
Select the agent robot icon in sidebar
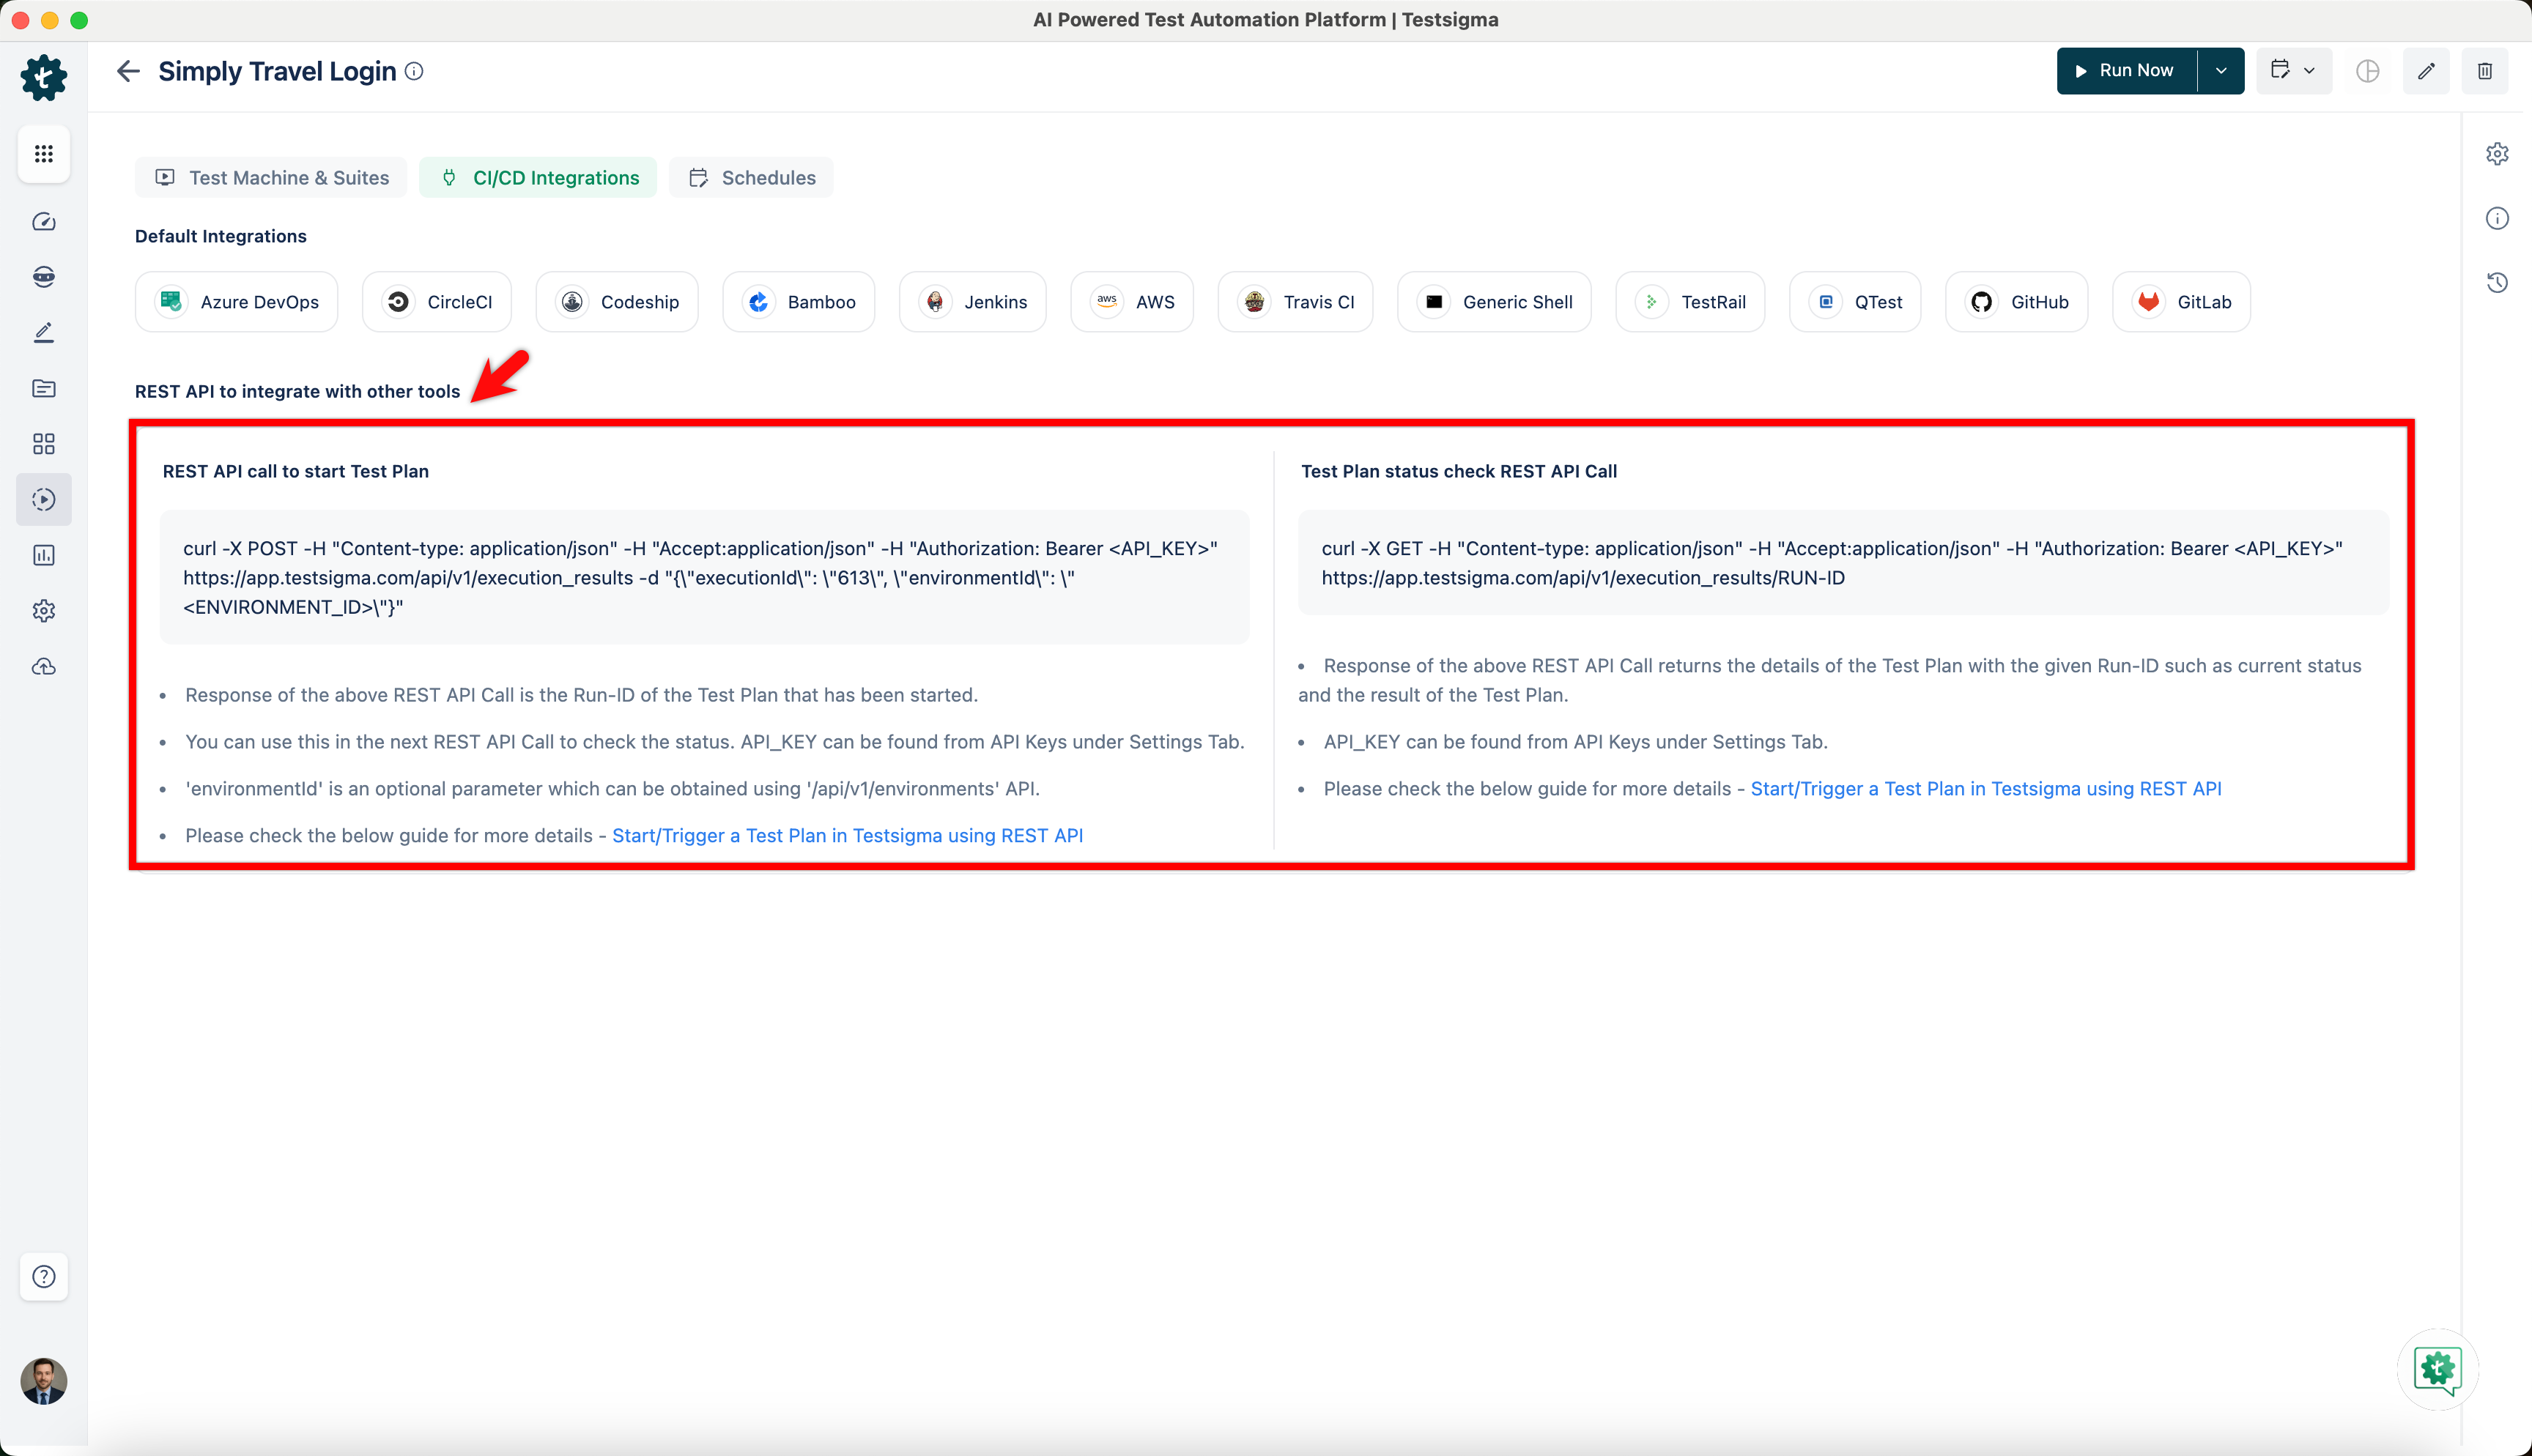pos(44,277)
